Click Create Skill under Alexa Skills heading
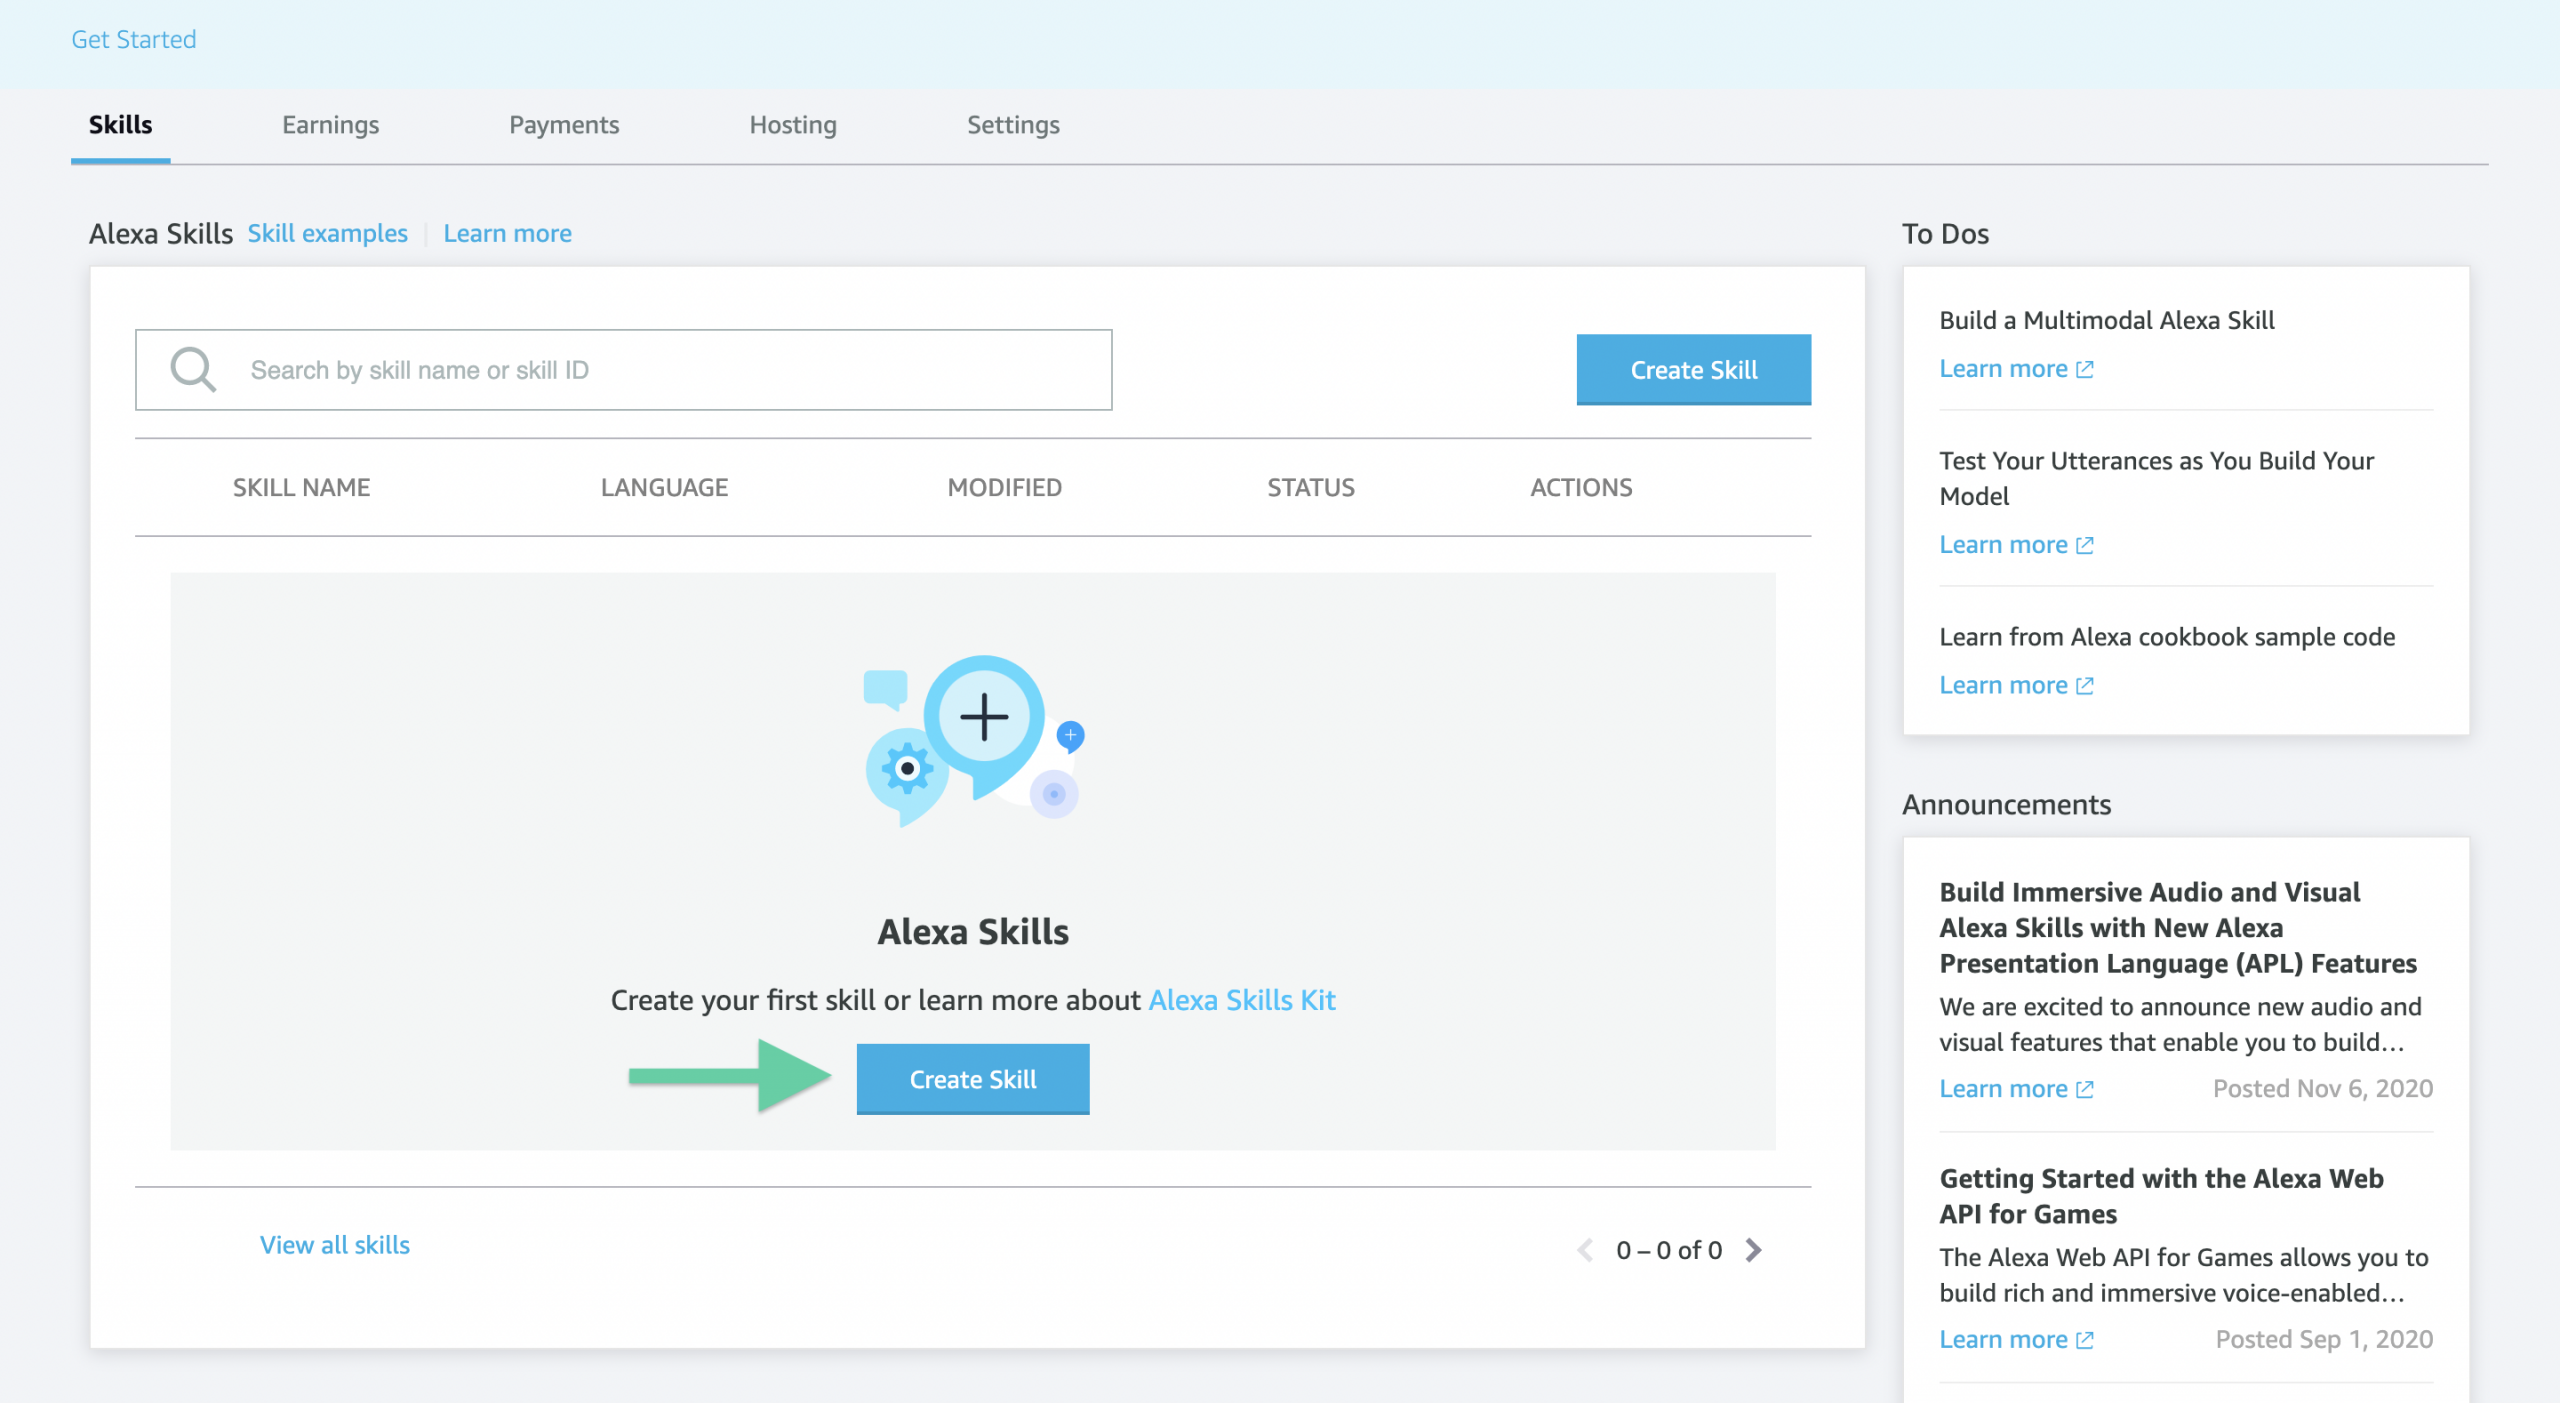The image size is (2560, 1403). [973, 1079]
